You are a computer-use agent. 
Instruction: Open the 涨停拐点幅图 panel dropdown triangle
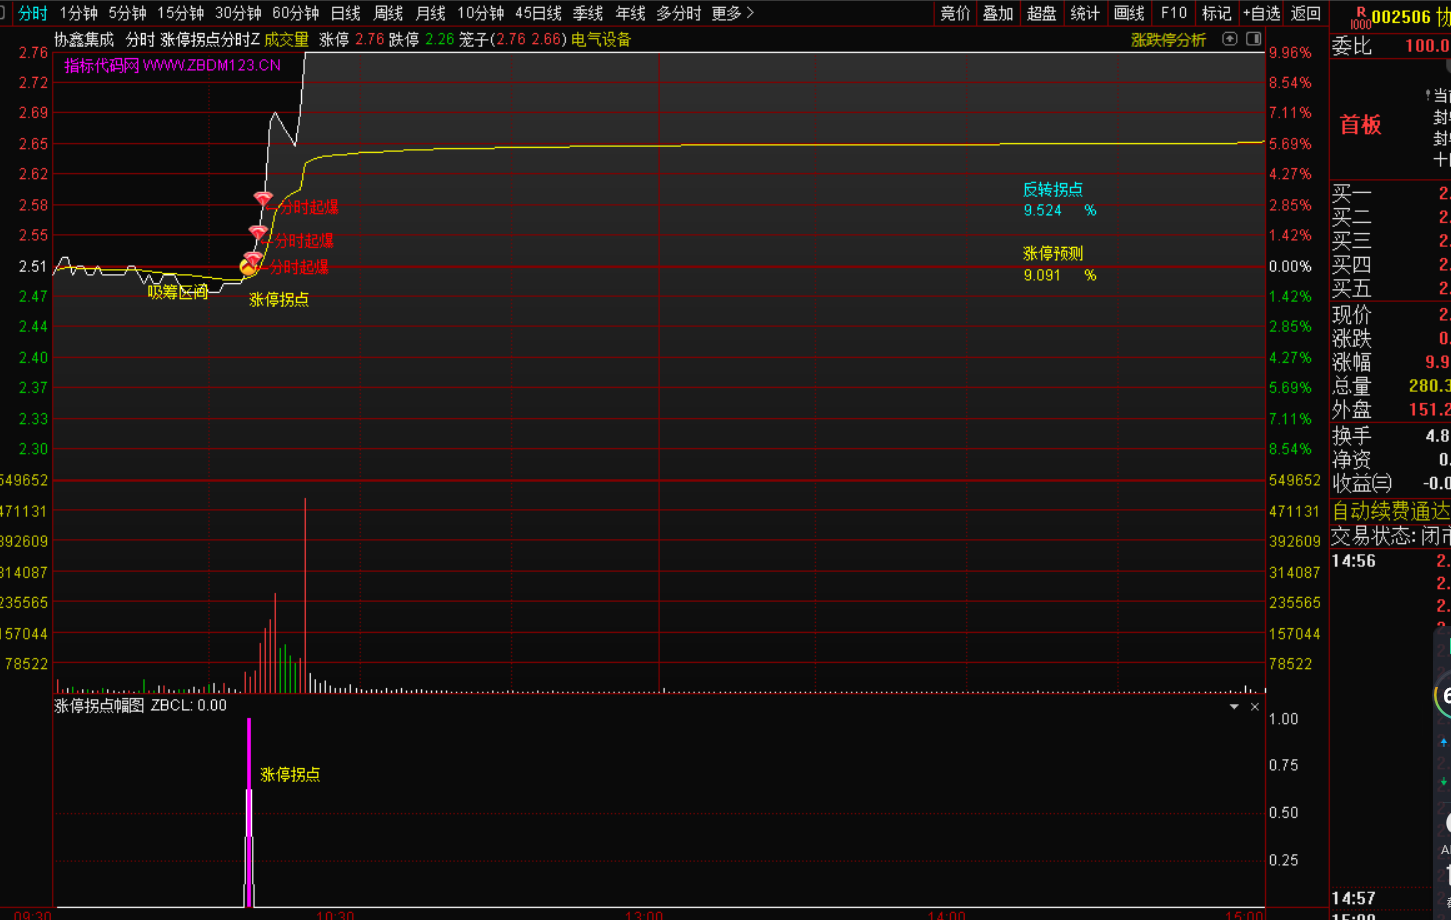point(1234,707)
